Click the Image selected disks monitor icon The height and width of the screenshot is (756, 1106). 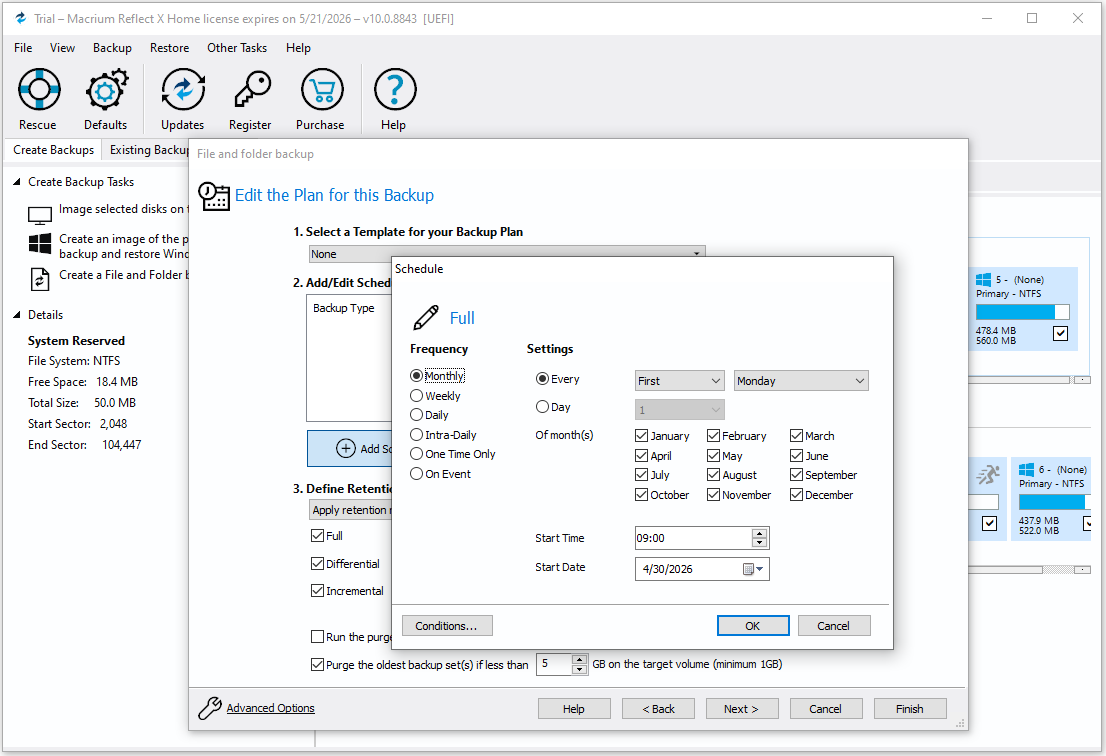[40, 215]
